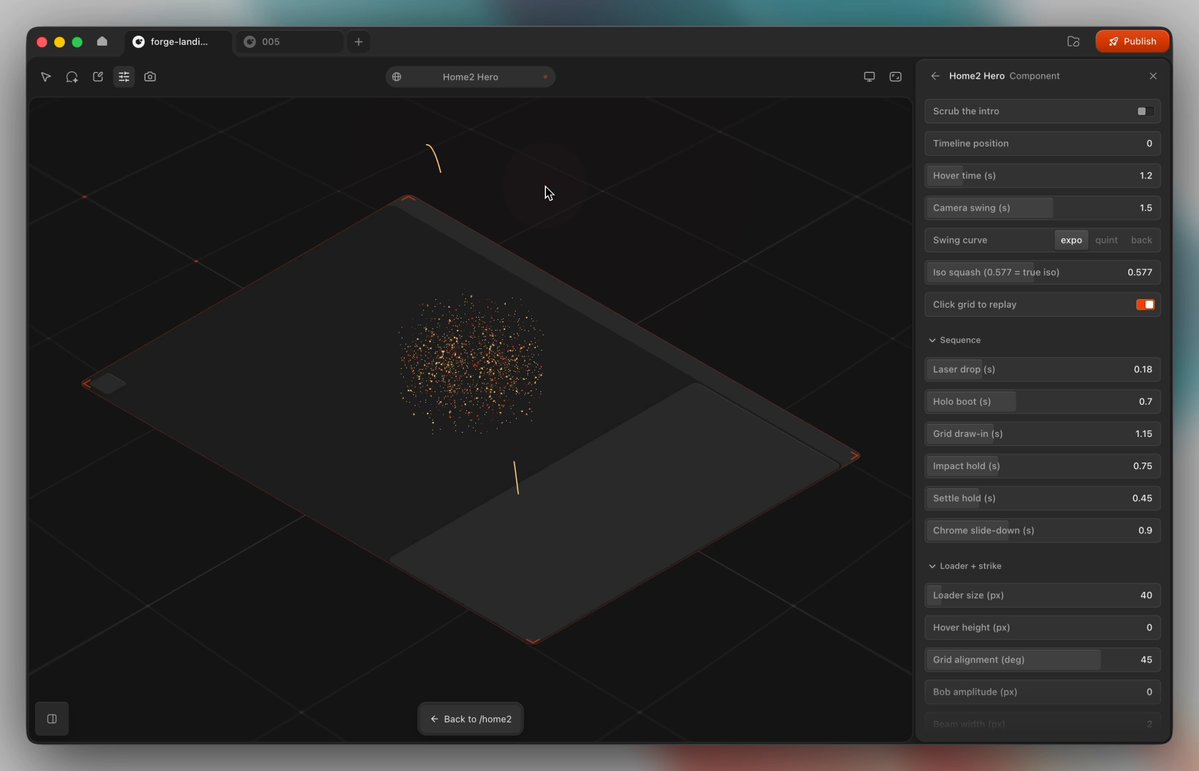
Task: Toggle the sidebar panel layout icon
Action: pyautogui.click(x=52, y=718)
